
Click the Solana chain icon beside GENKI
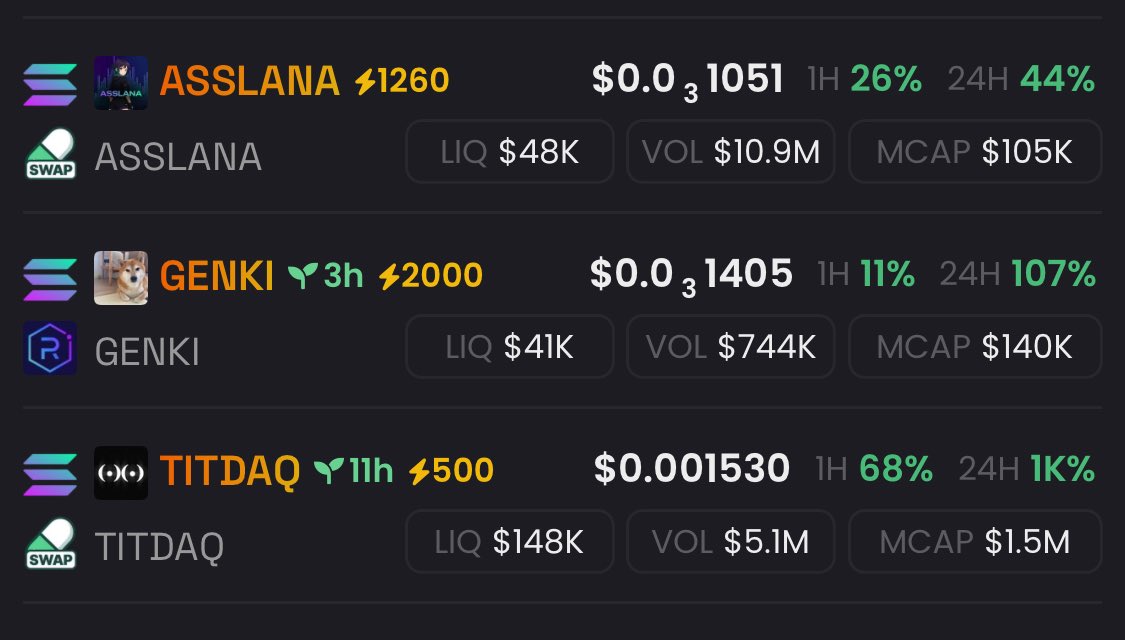[x=50, y=278]
